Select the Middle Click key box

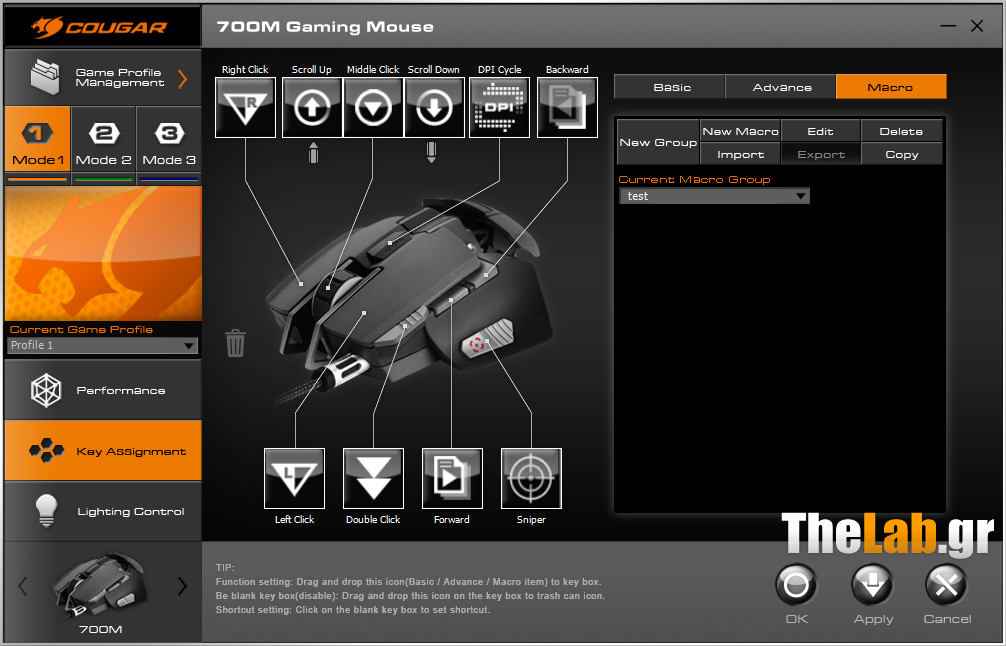click(x=373, y=107)
